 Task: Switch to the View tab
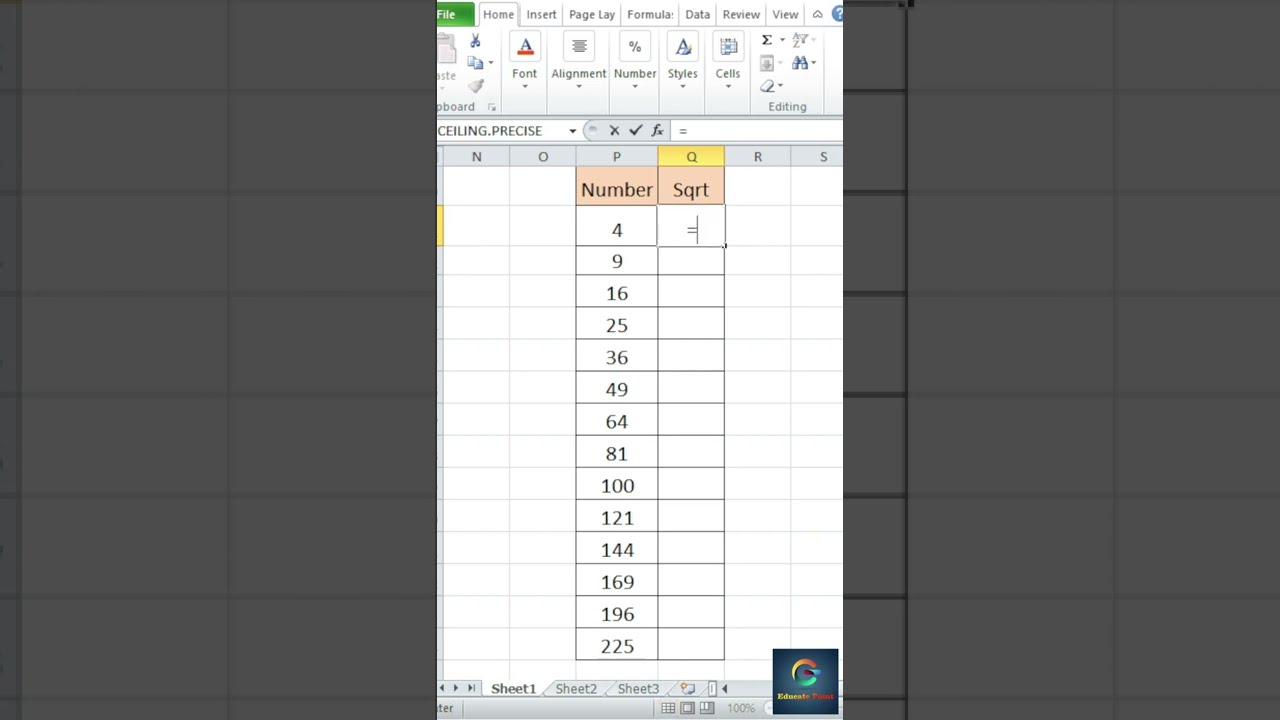coord(785,14)
